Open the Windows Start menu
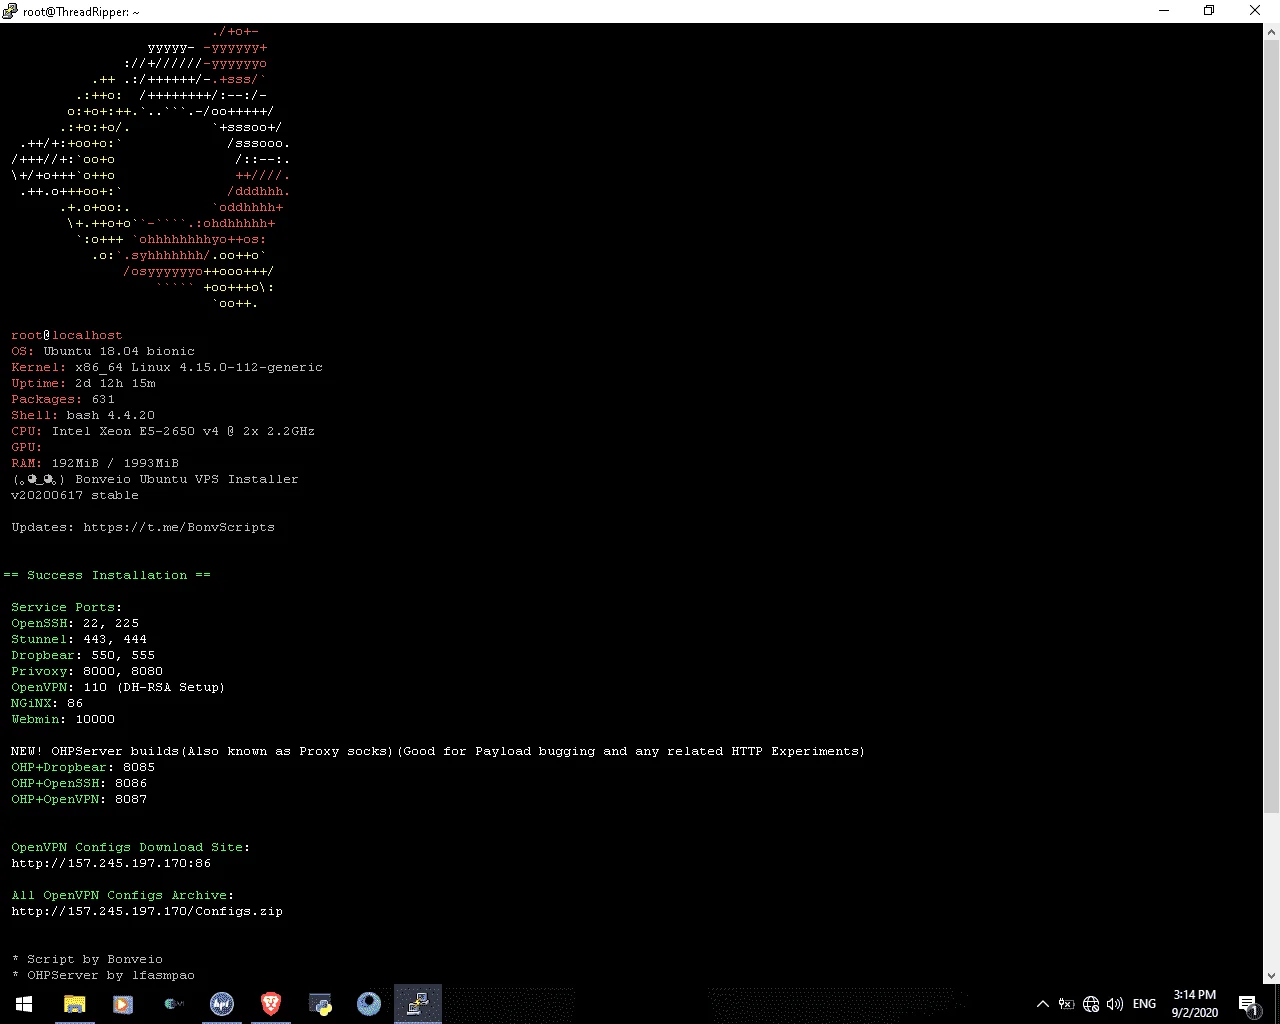Viewport: 1280px width, 1024px height. pos(24,1003)
